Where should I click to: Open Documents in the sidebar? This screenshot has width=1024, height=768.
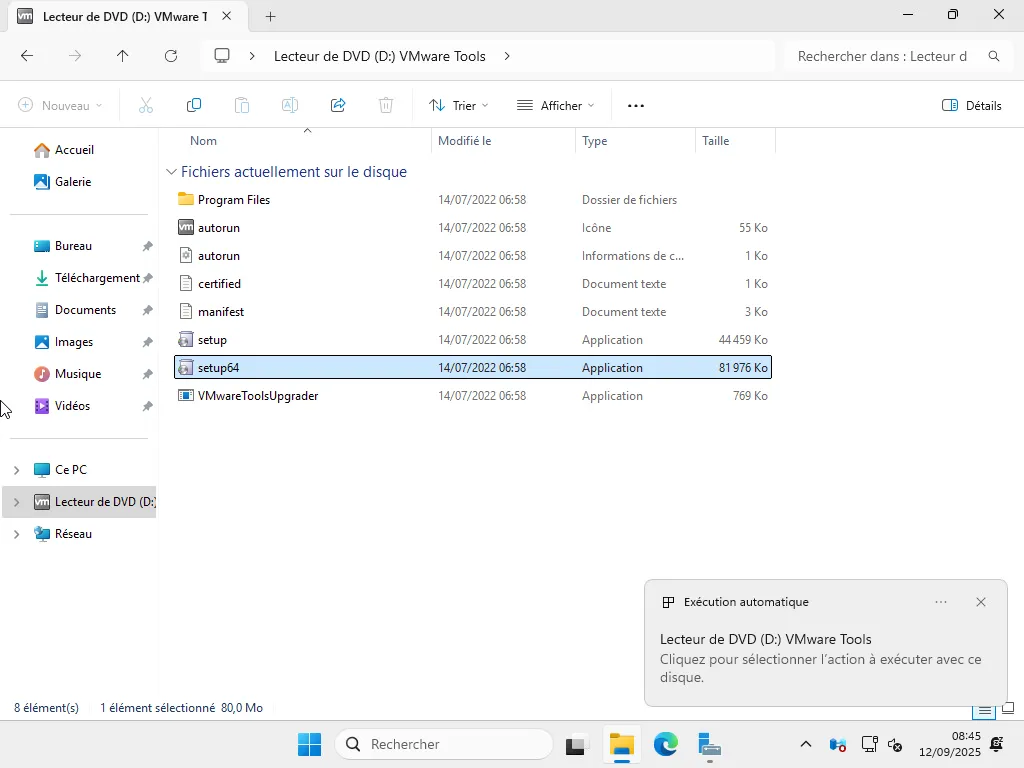tap(85, 310)
